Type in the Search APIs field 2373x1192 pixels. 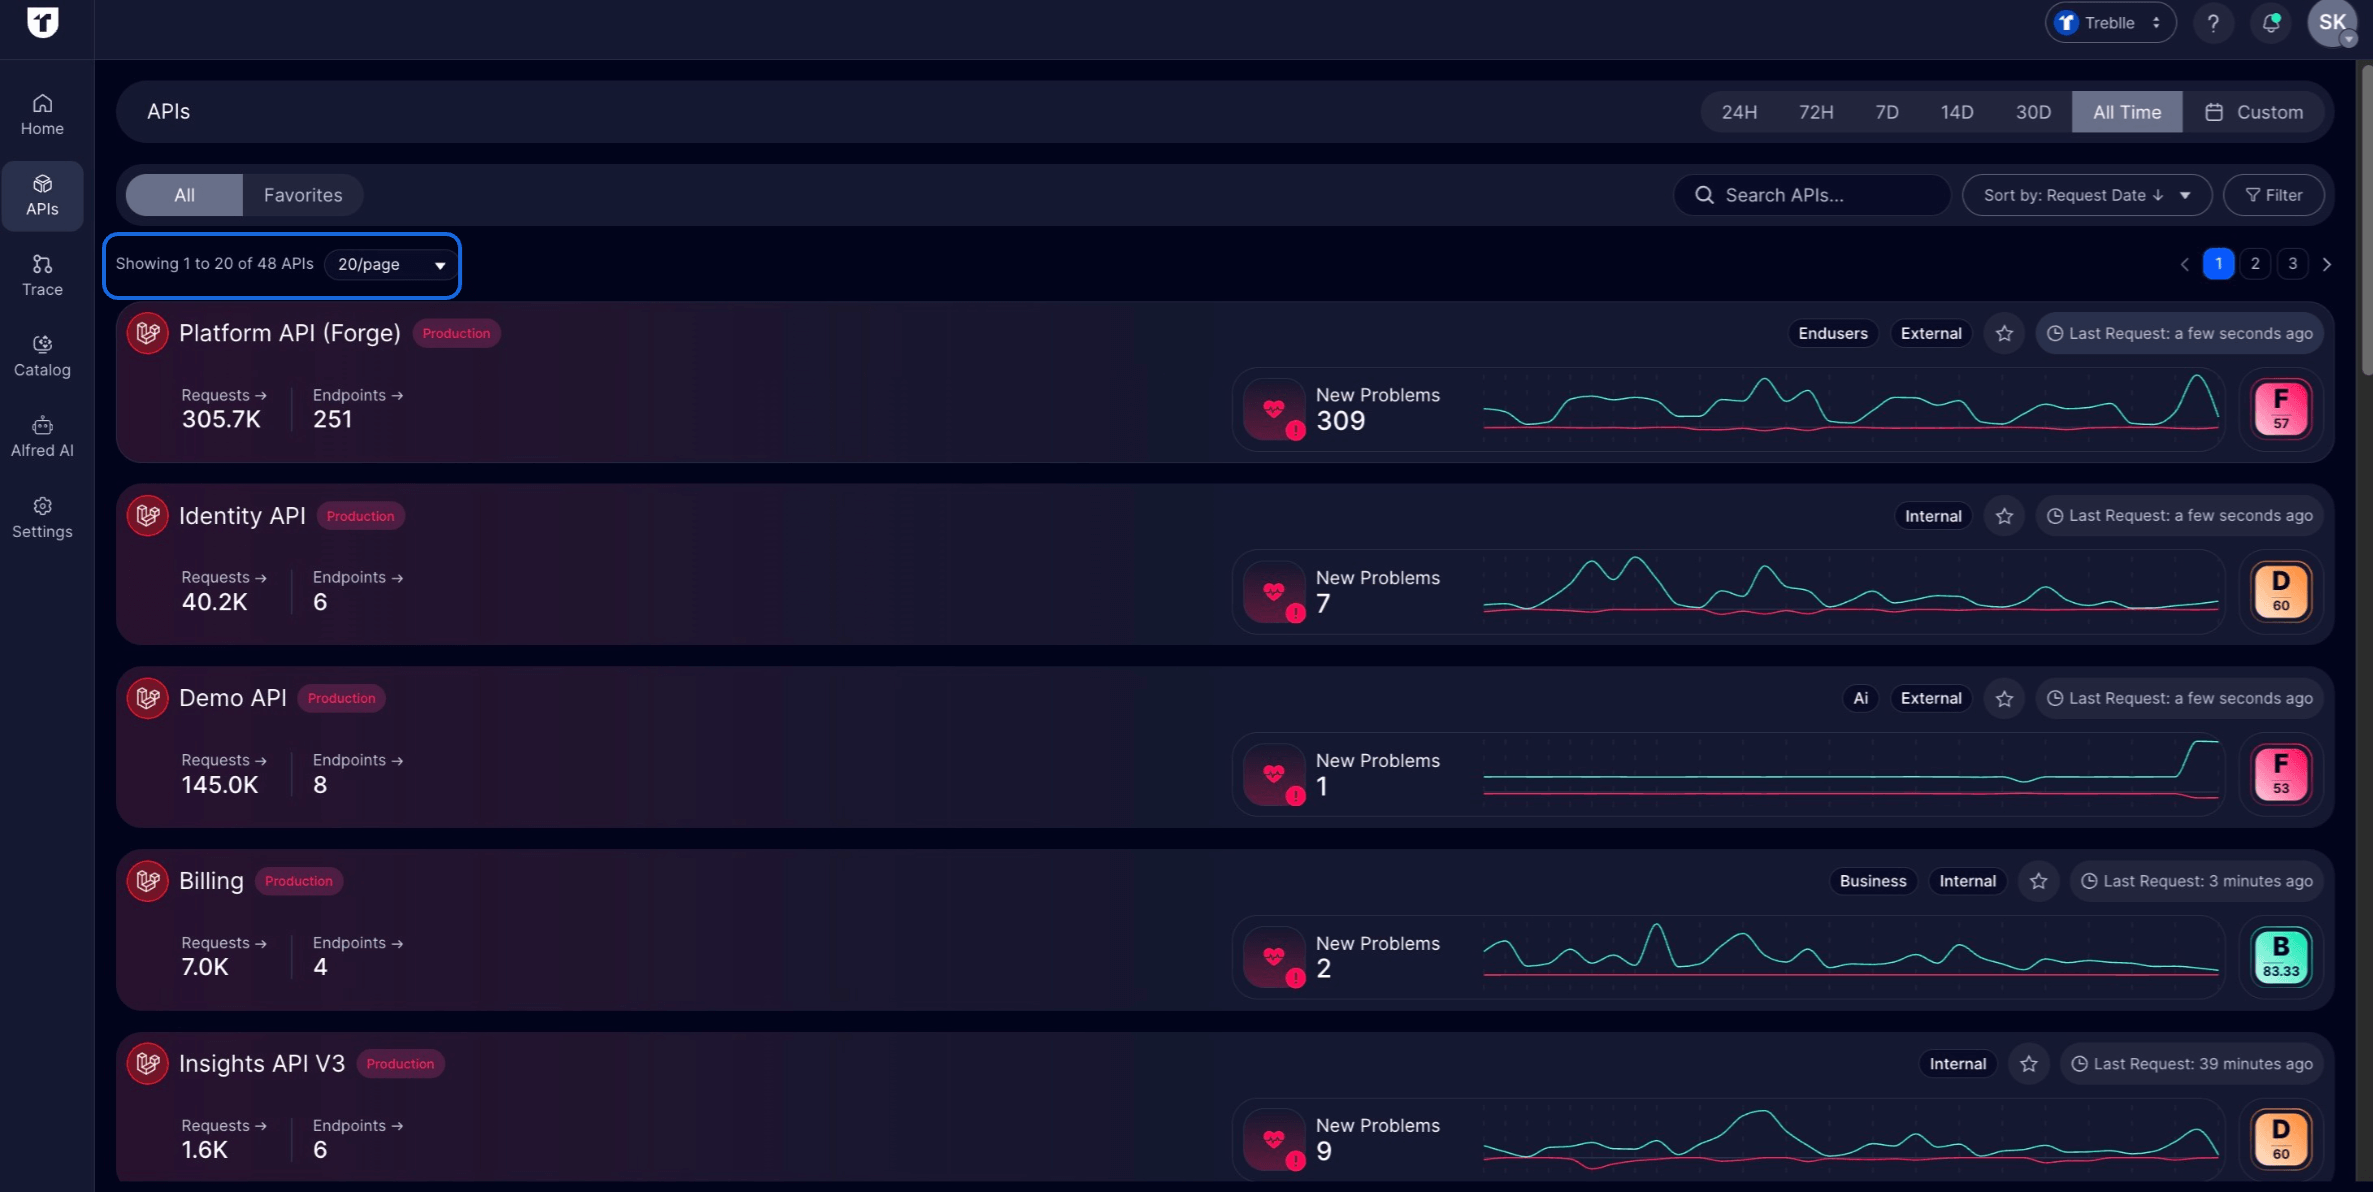[x=1810, y=194]
